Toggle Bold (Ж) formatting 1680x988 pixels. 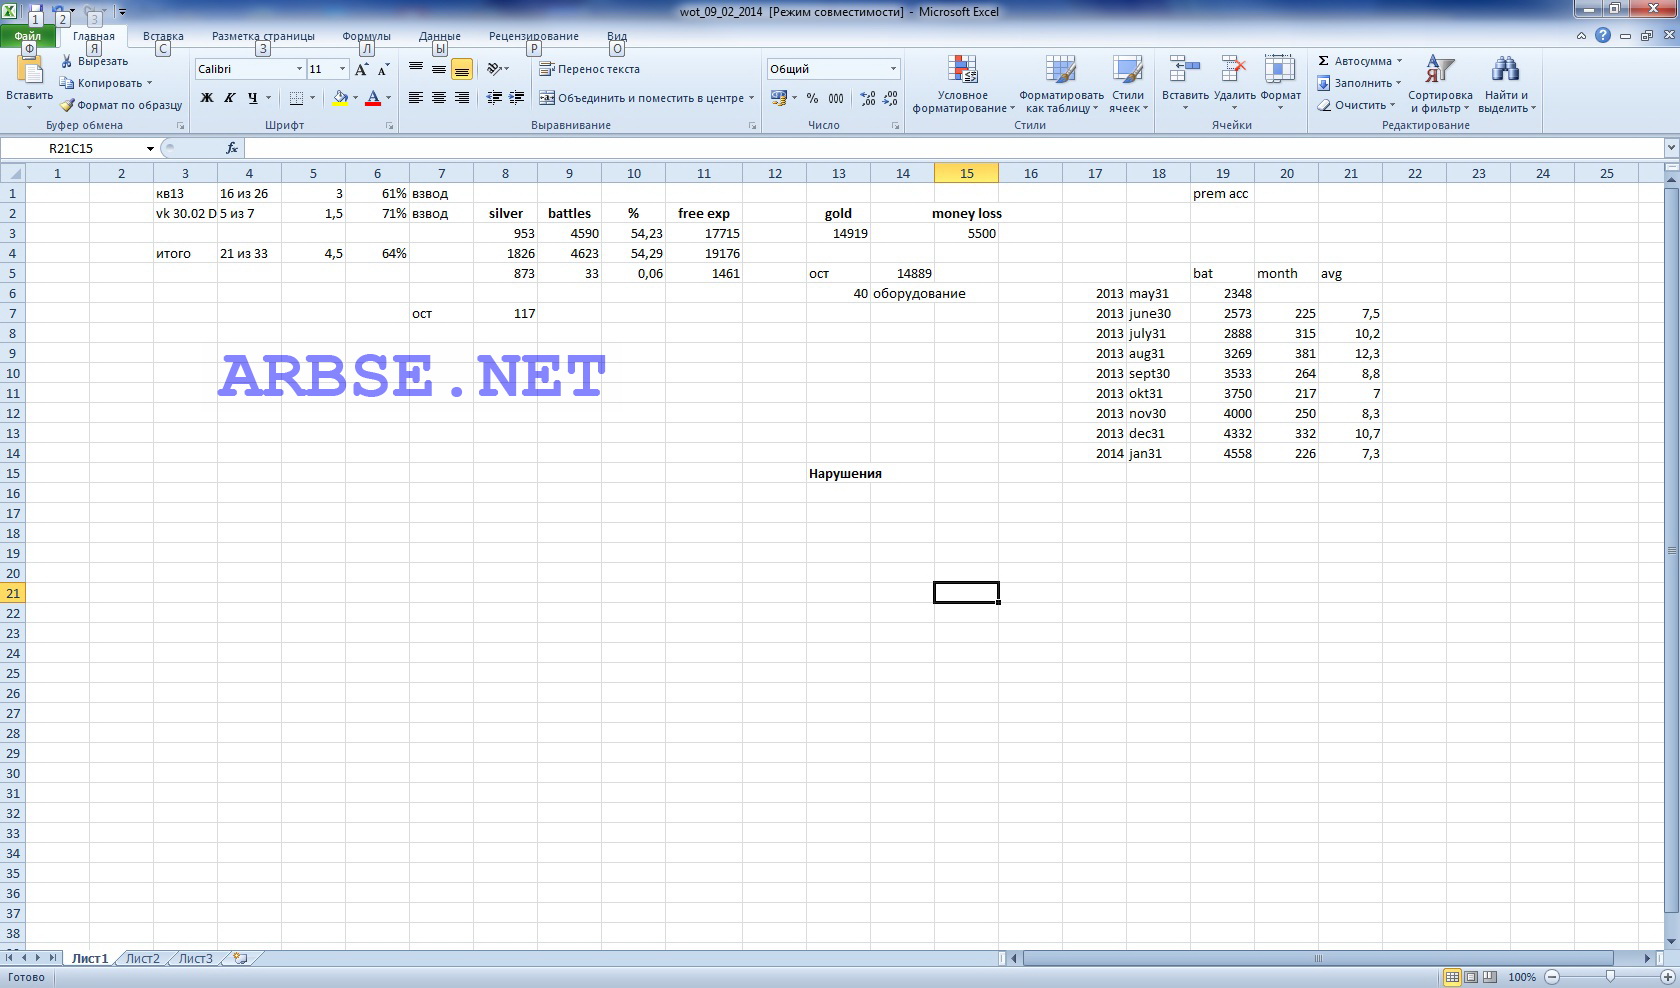[207, 98]
